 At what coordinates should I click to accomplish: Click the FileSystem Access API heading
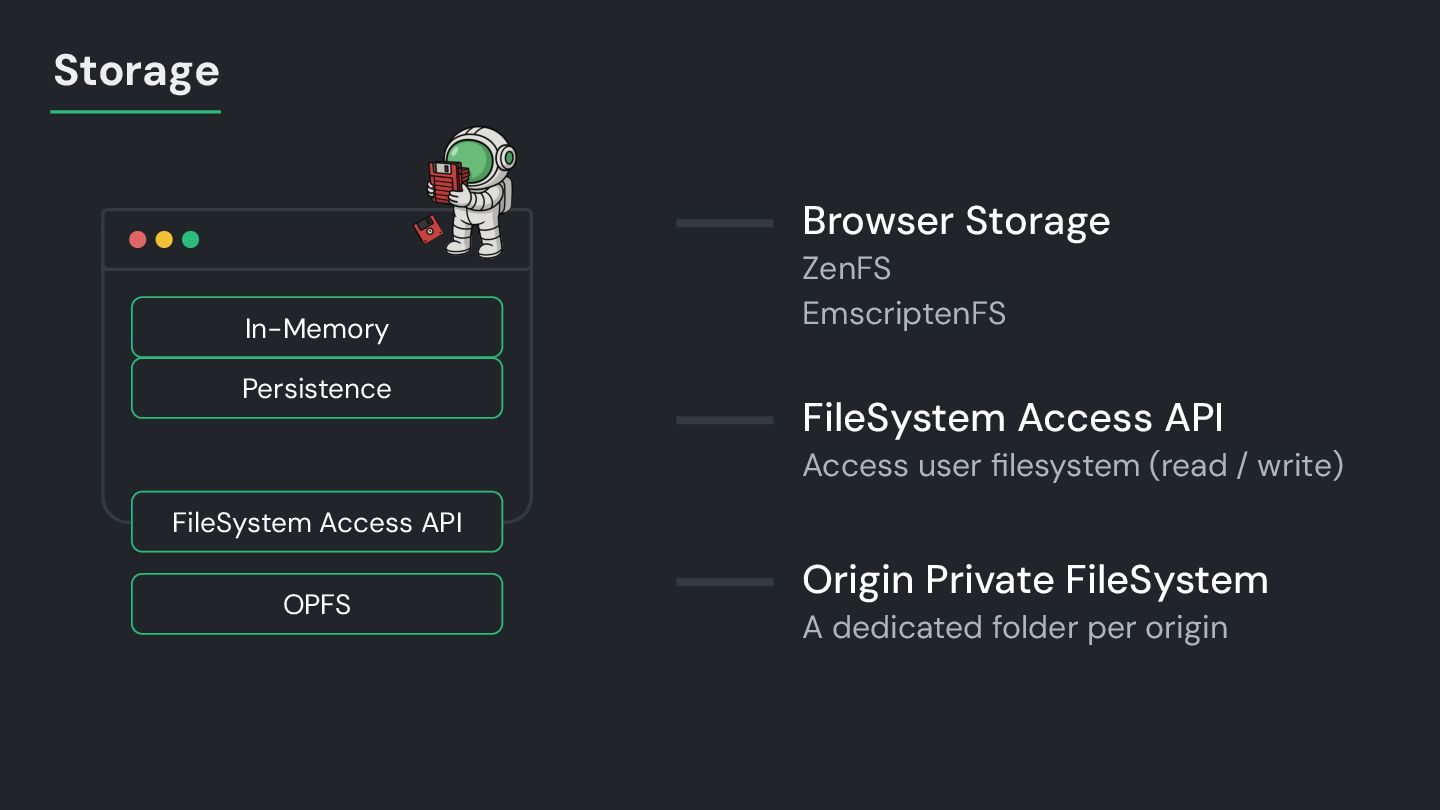[1012, 418]
